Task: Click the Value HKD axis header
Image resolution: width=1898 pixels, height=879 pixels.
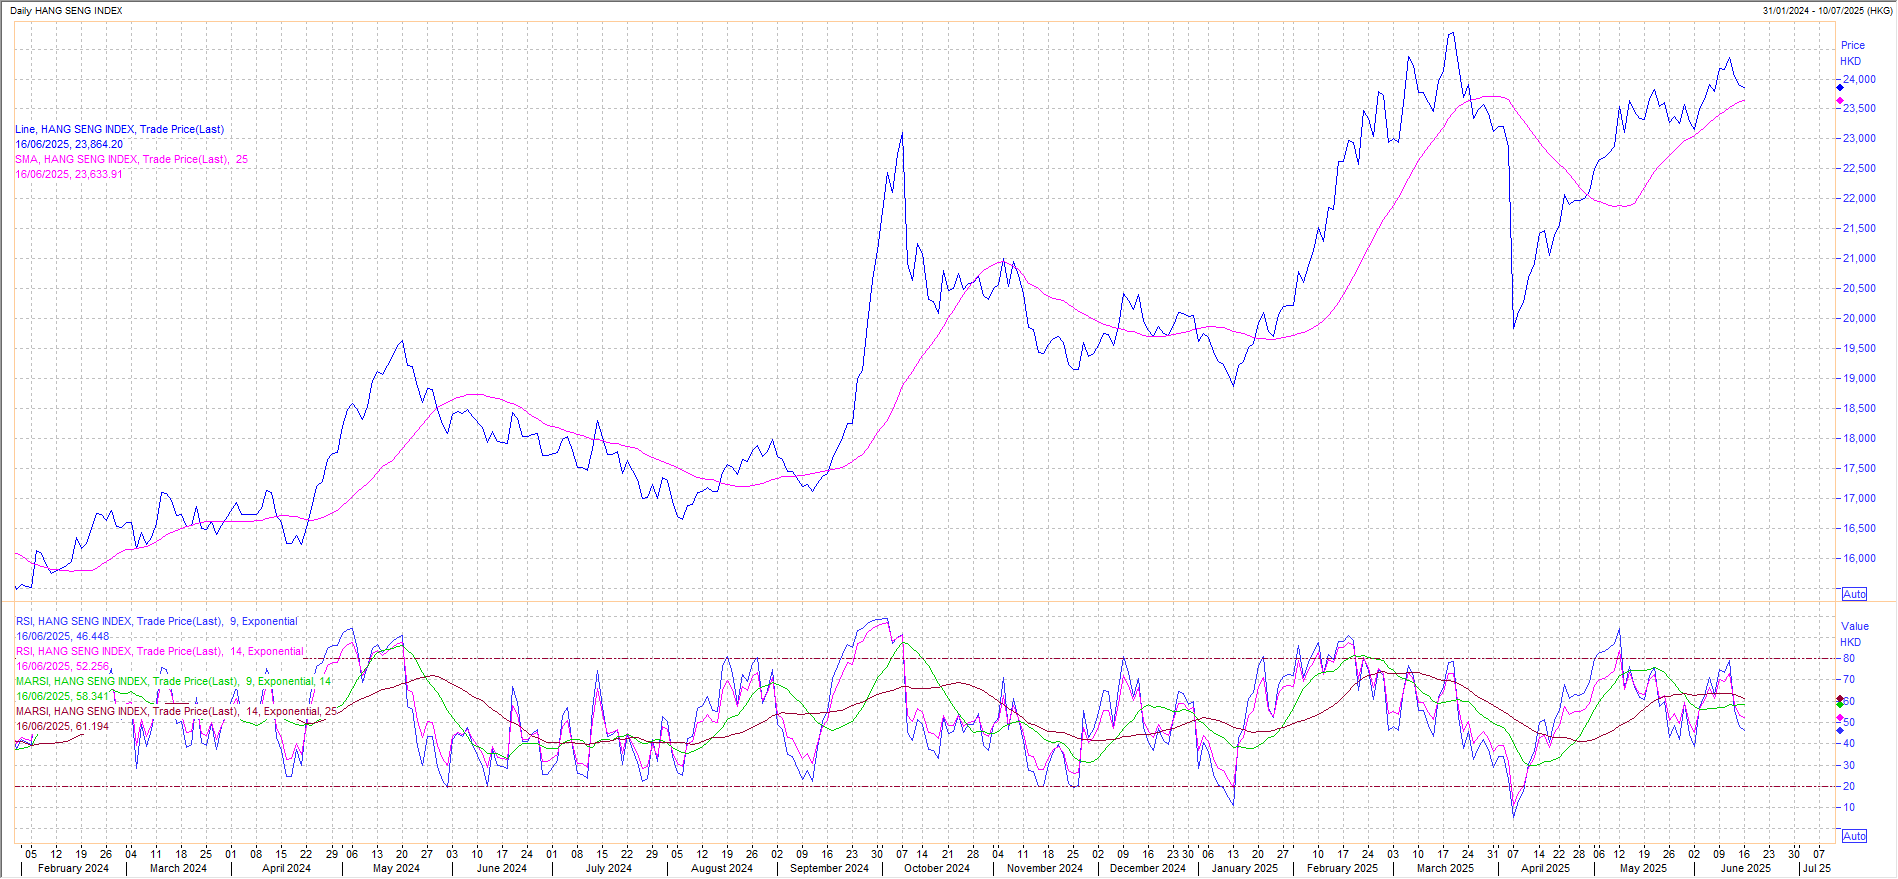Action: click(1854, 634)
